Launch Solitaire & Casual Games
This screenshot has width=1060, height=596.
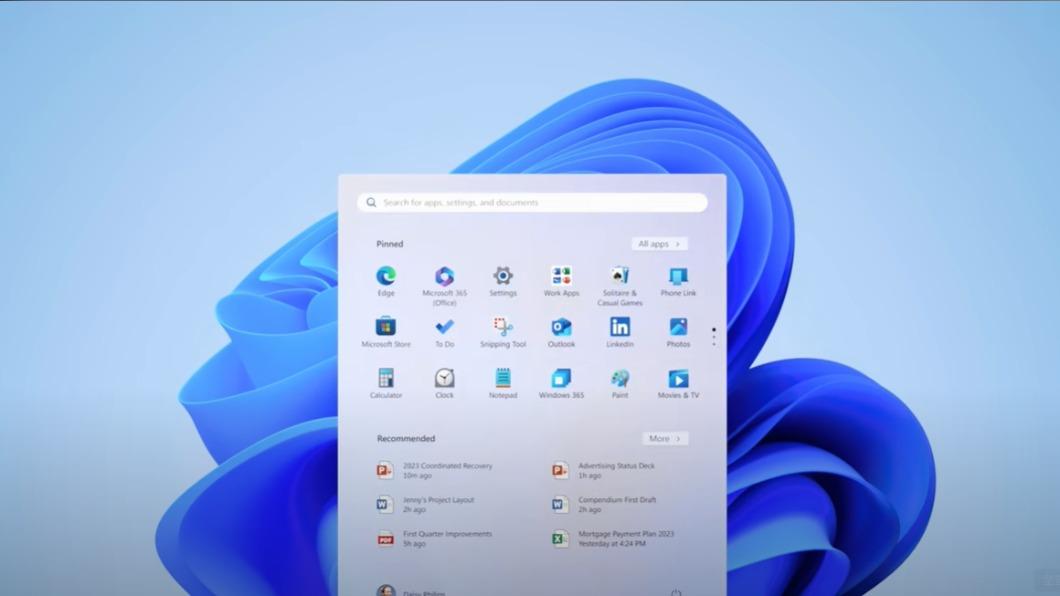[620, 286]
